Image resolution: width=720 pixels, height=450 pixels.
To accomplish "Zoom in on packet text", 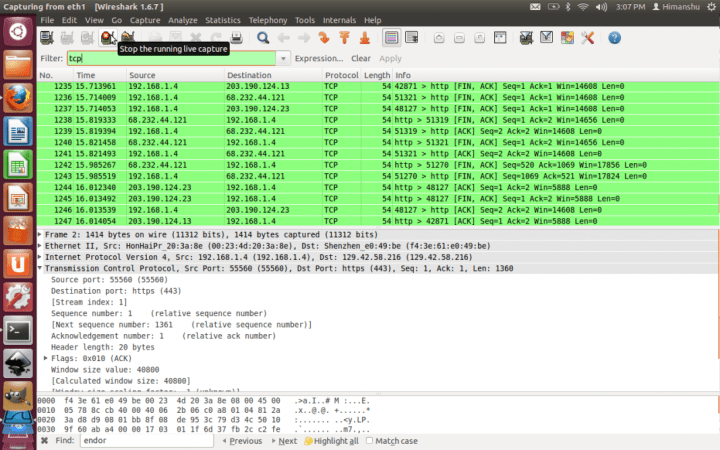I will click(x=439, y=38).
